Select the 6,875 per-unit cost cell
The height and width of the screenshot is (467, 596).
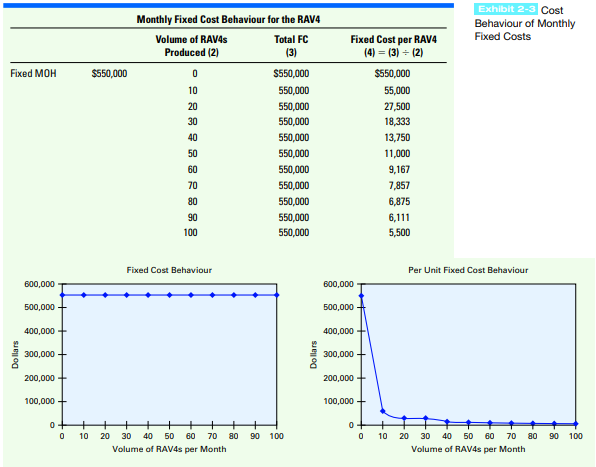399,201
